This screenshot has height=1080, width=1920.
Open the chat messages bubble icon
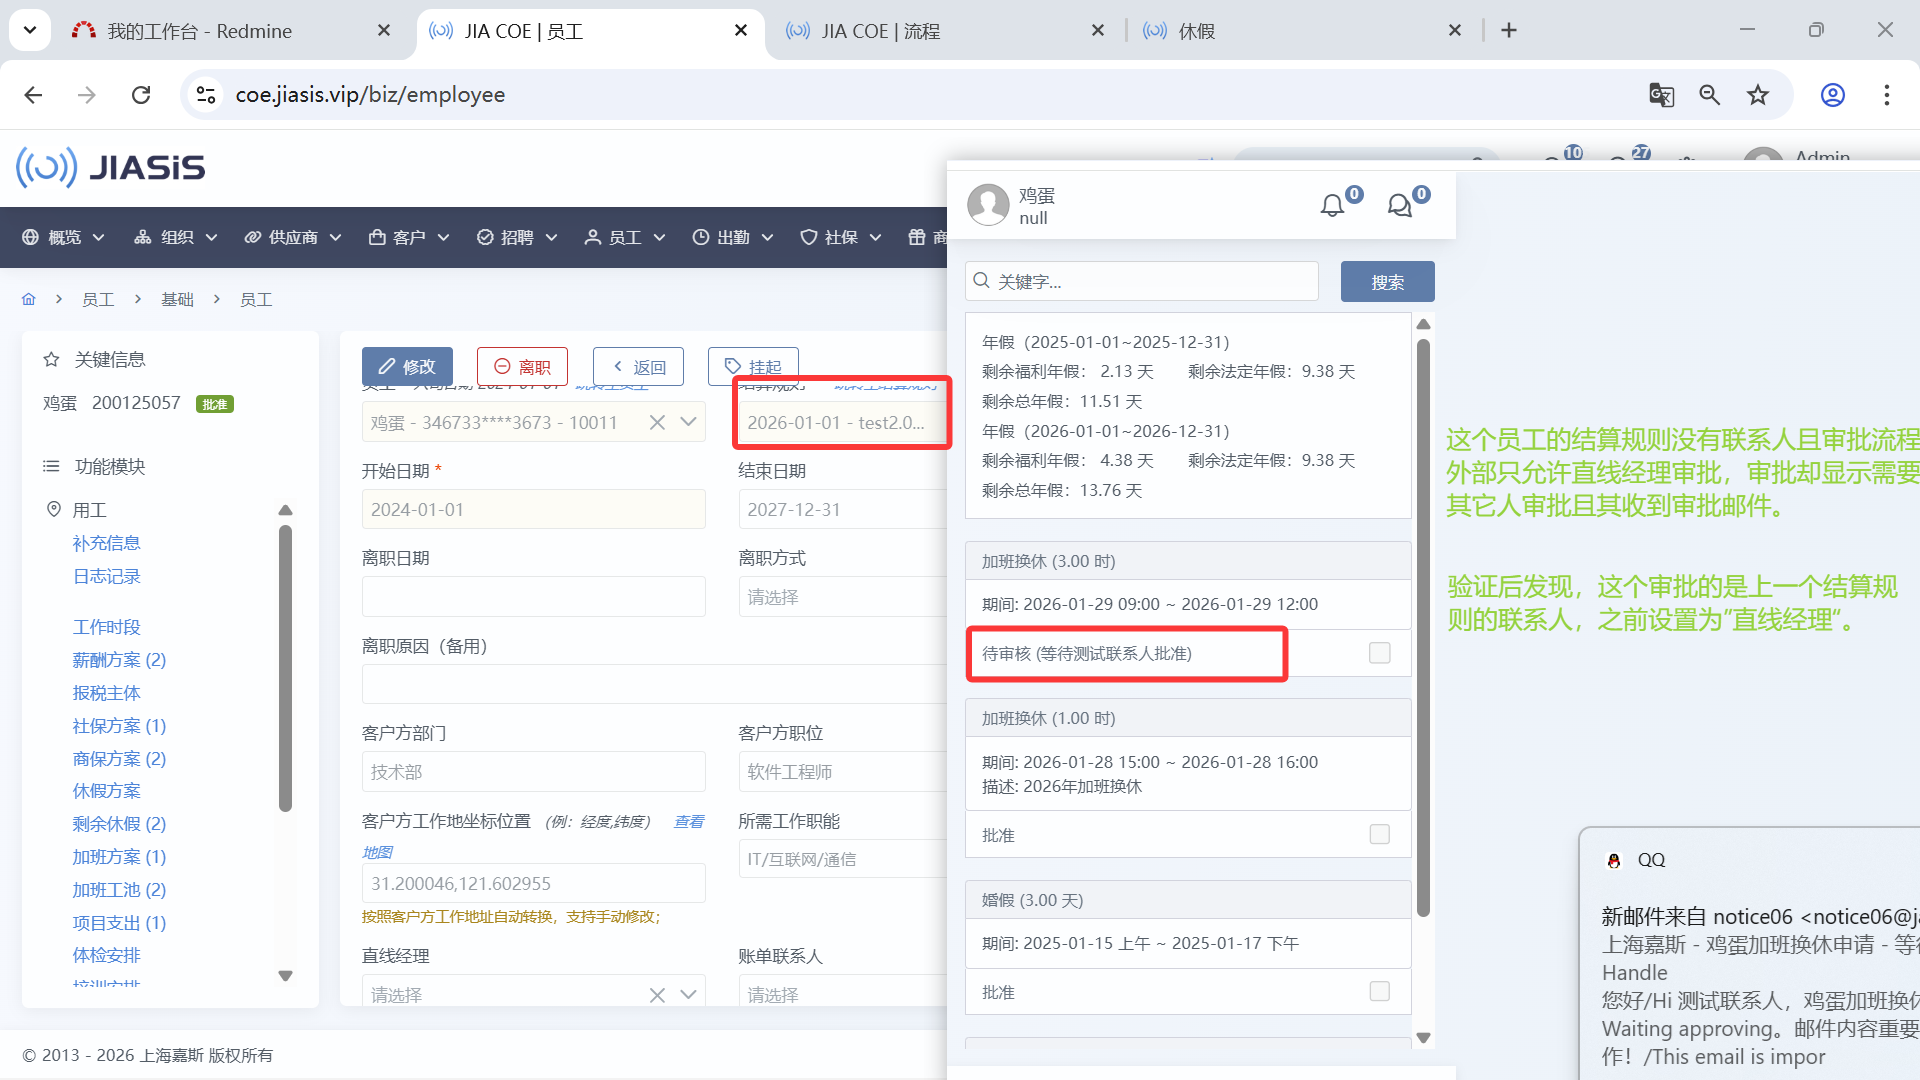click(1399, 206)
